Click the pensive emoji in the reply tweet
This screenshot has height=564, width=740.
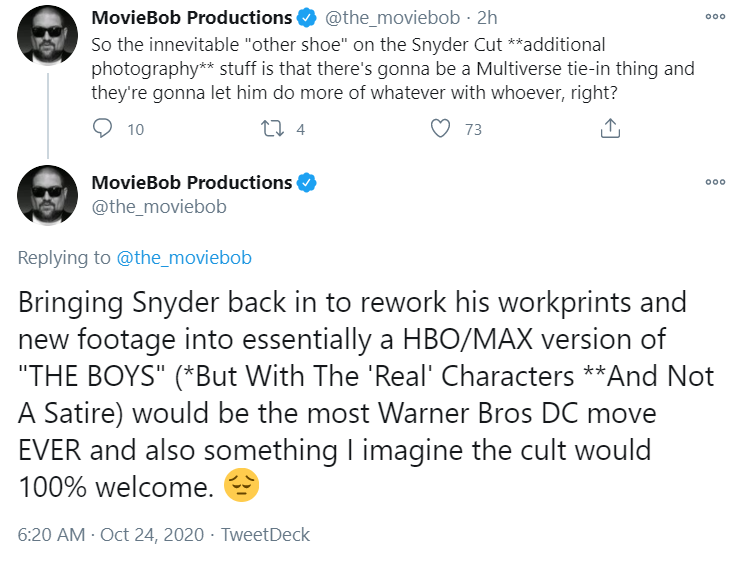(241, 486)
